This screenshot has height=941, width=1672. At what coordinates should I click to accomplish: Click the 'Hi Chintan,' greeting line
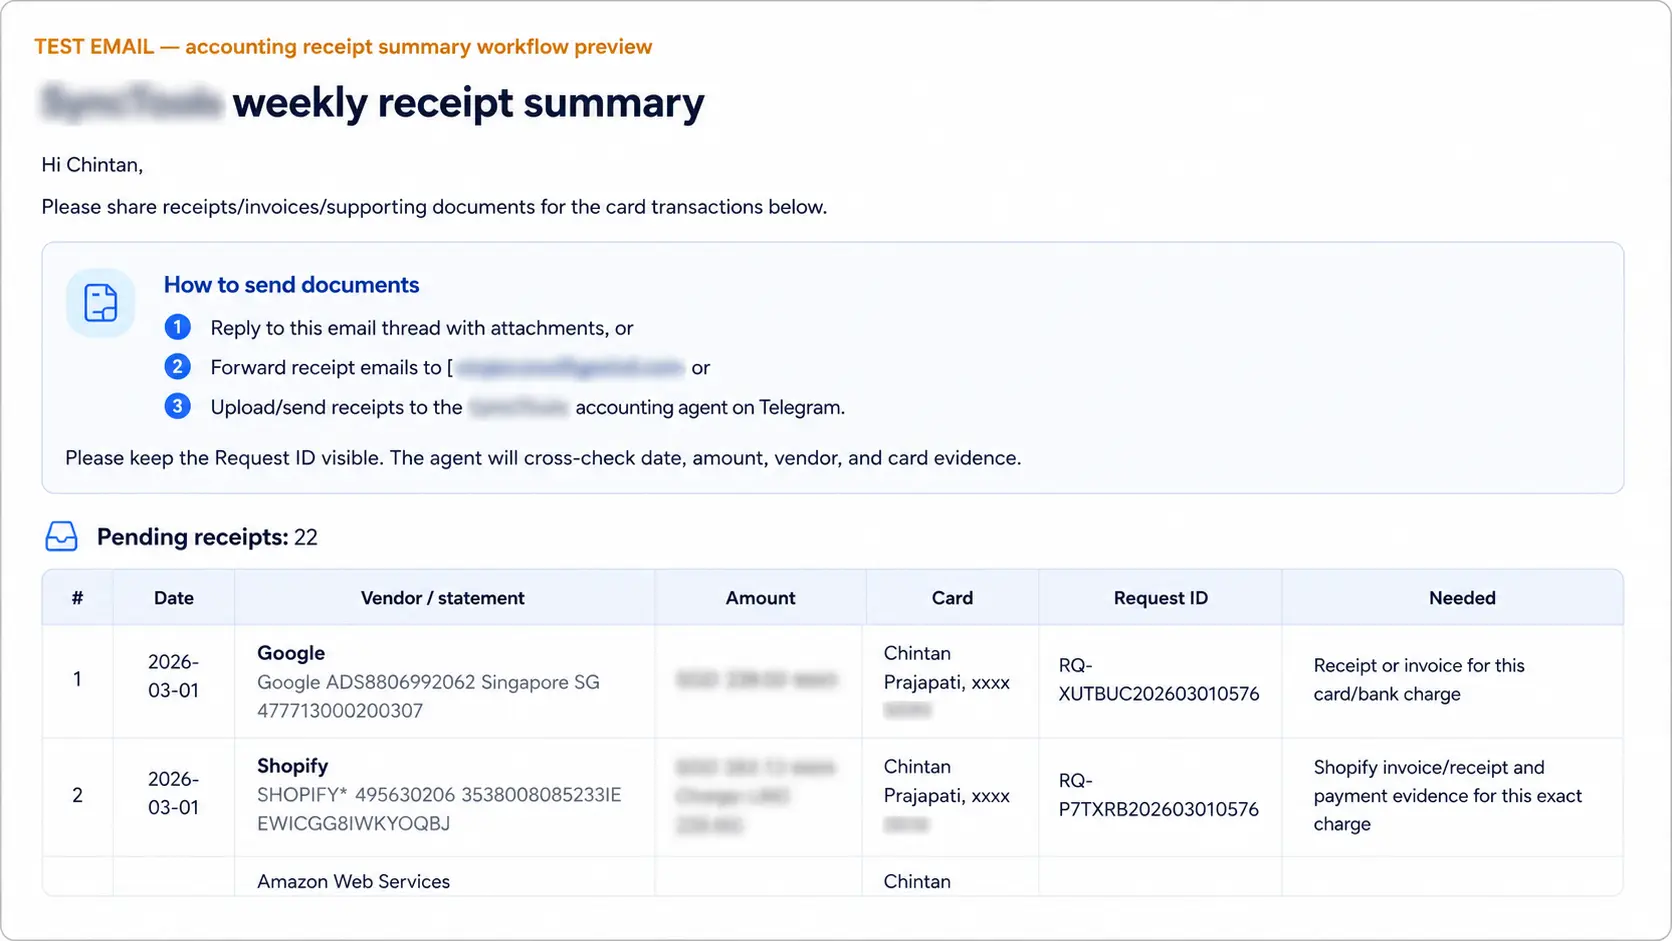[92, 165]
